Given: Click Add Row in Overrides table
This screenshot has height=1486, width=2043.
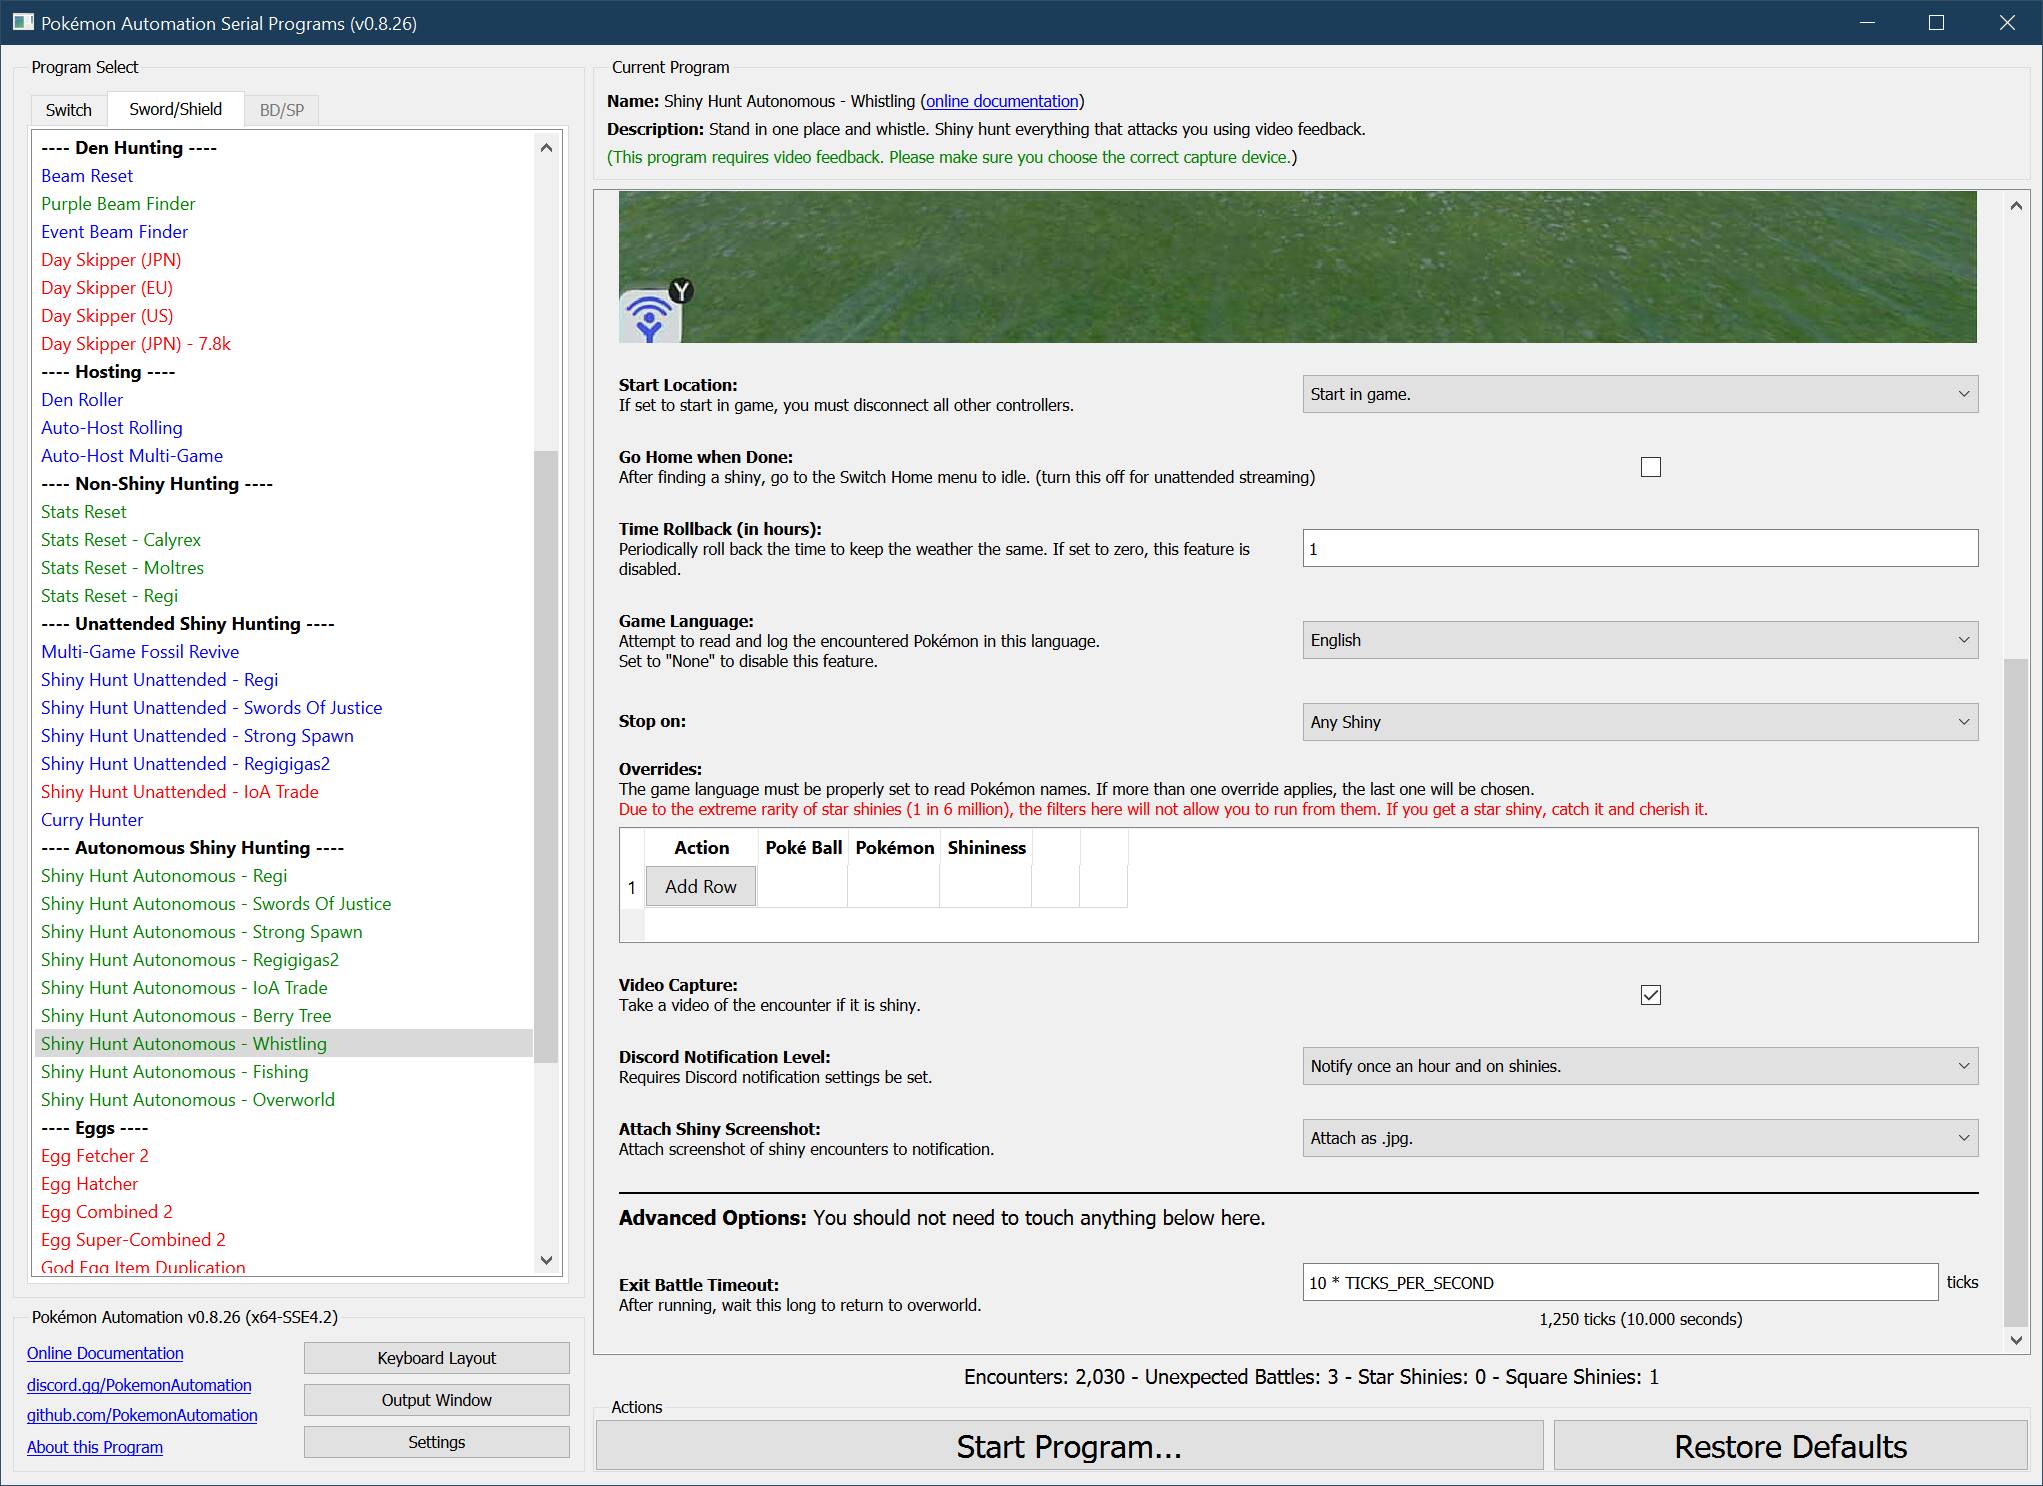Looking at the screenshot, I should [x=700, y=887].
